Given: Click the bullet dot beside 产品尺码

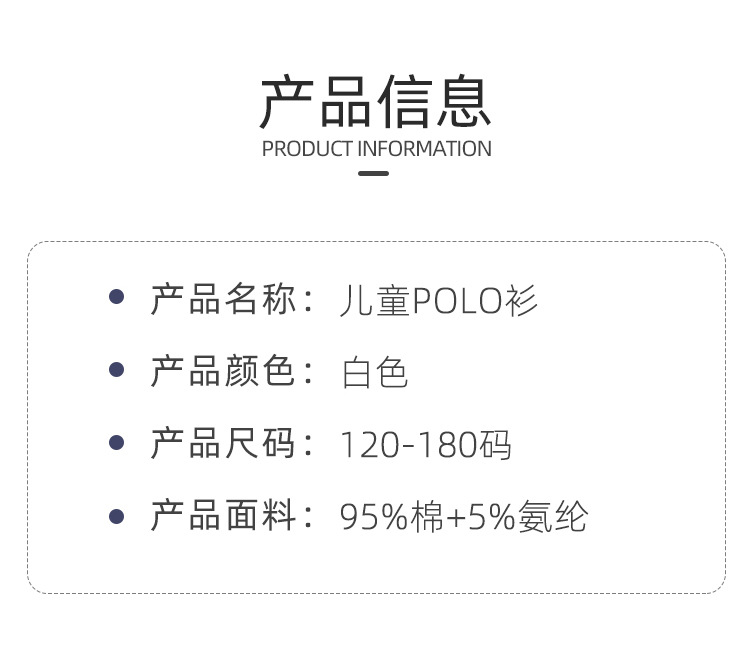Looking at the screenshot, I should click(x=116, y=443).
